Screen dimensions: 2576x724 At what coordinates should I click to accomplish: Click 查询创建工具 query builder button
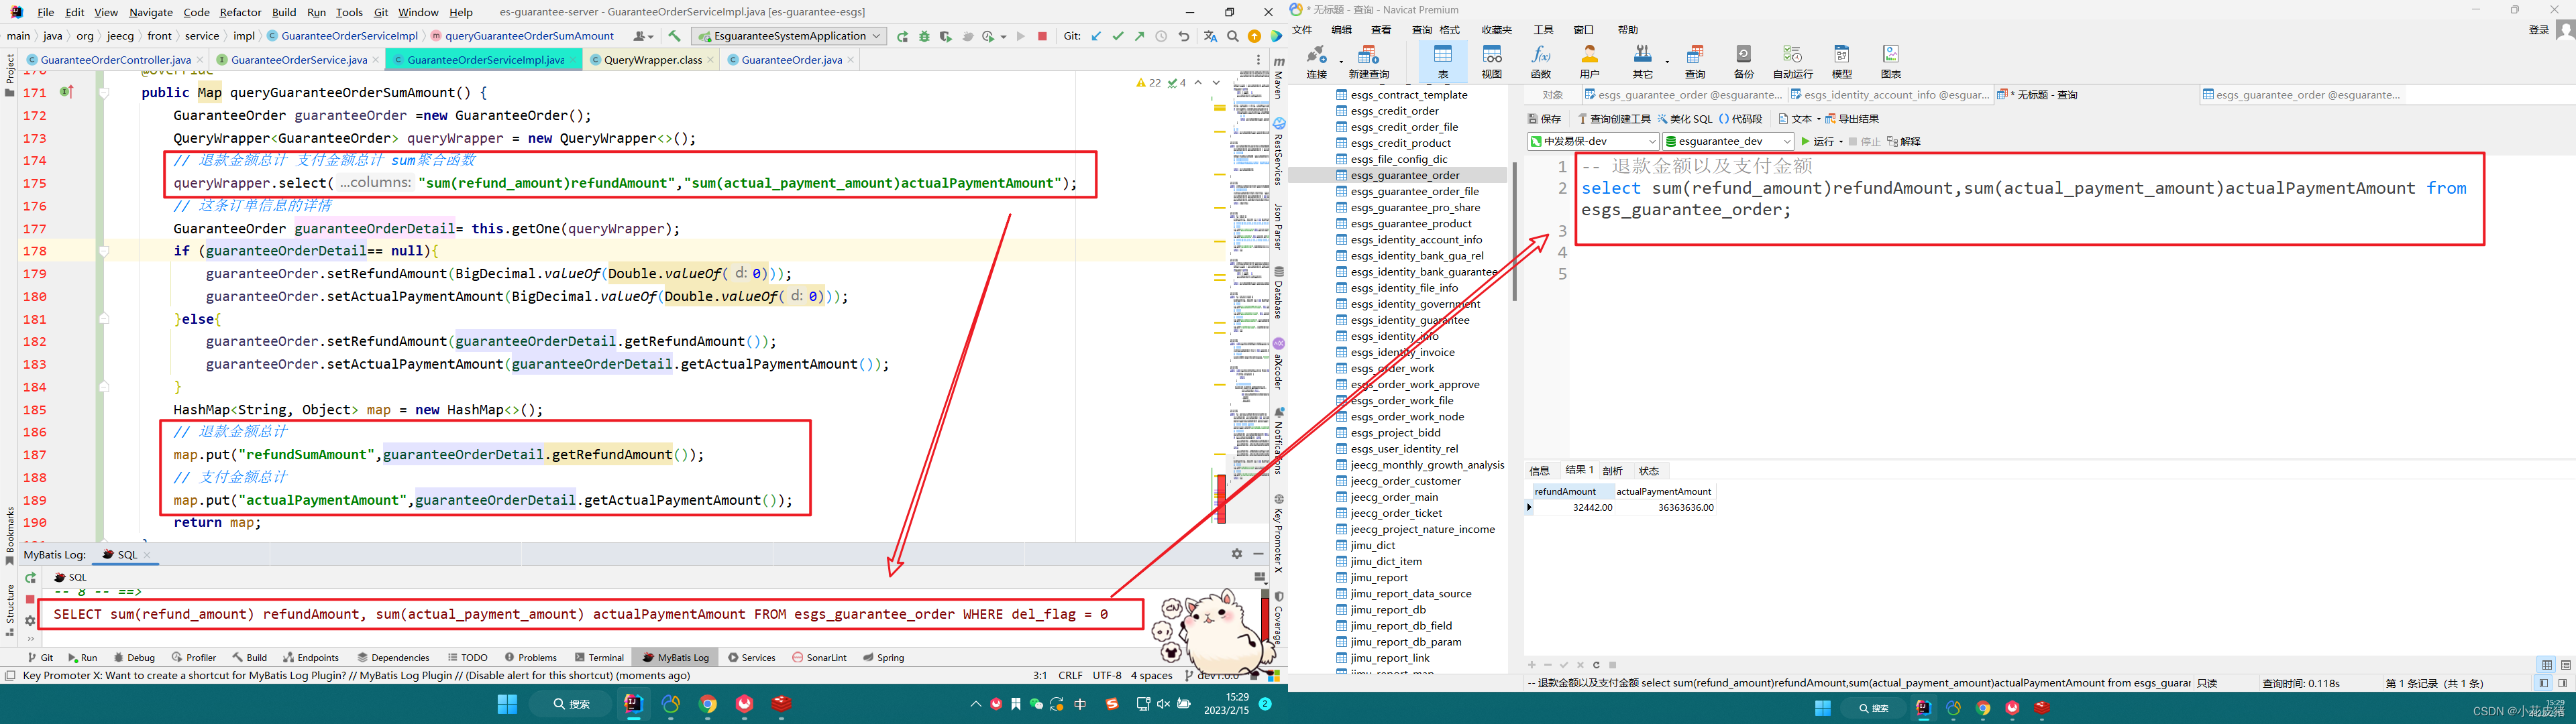(x=1614, y=119)
